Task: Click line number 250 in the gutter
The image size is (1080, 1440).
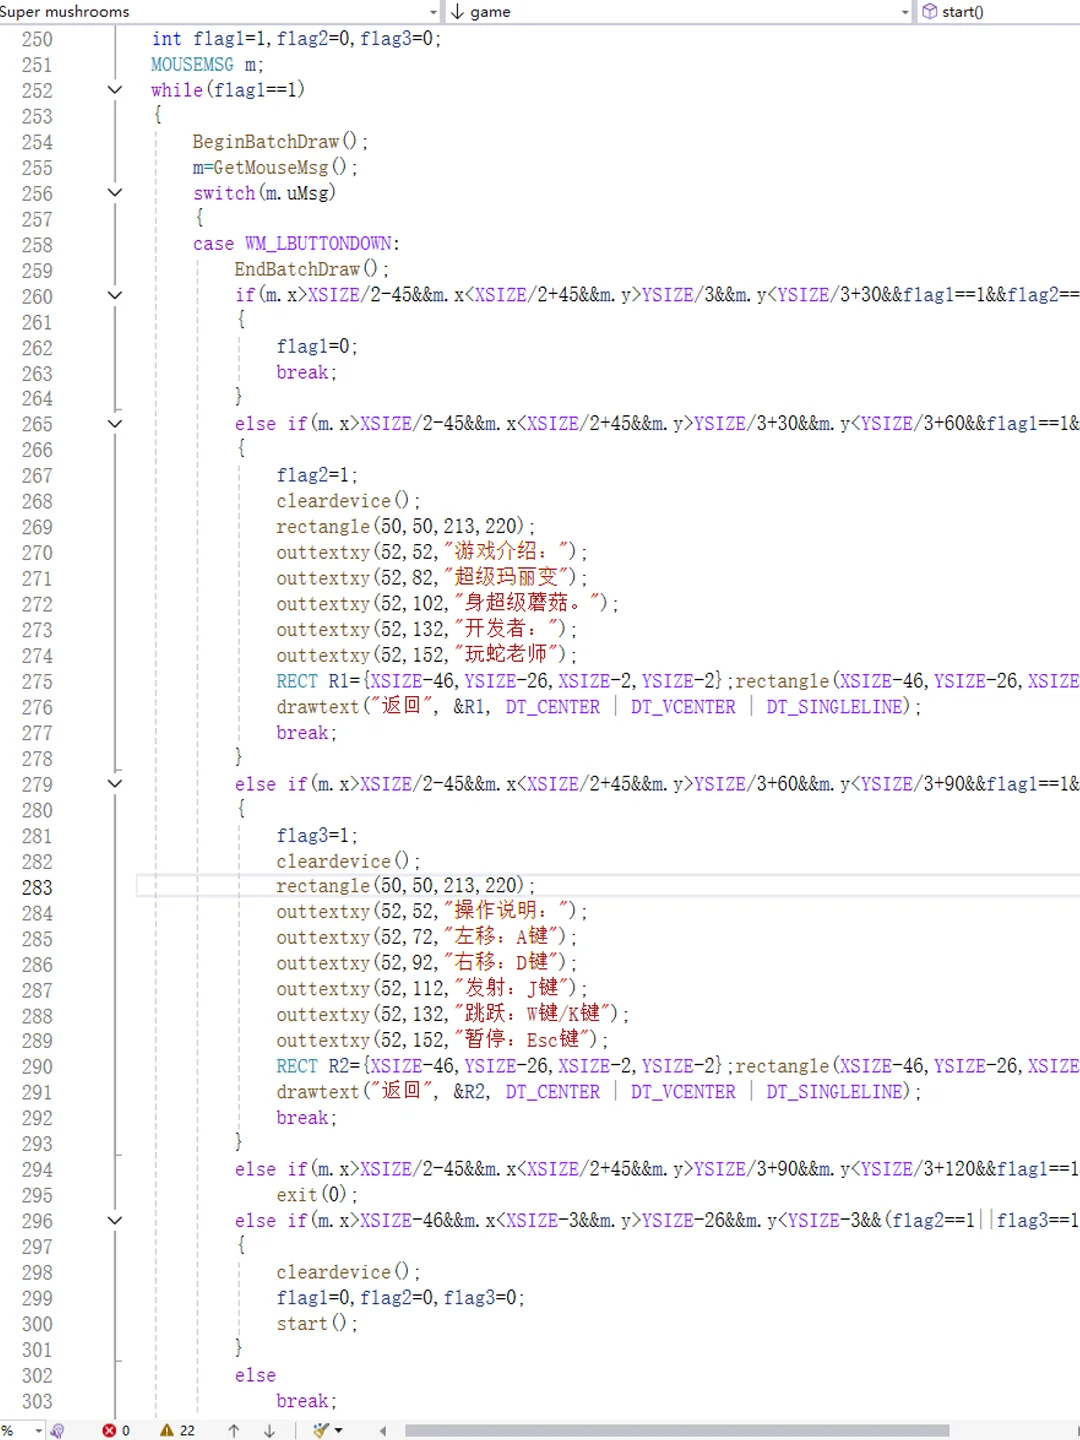Action: (x=37, y=39)
